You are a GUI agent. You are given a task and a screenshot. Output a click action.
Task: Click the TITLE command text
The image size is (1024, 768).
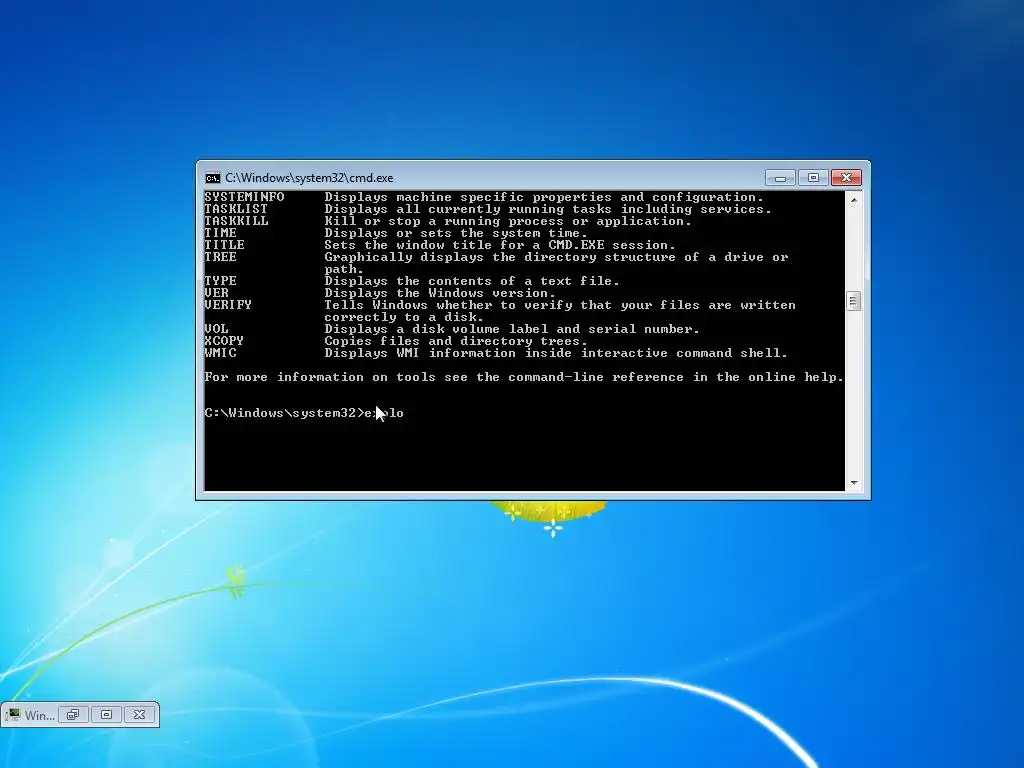click(x=224, y=245)
